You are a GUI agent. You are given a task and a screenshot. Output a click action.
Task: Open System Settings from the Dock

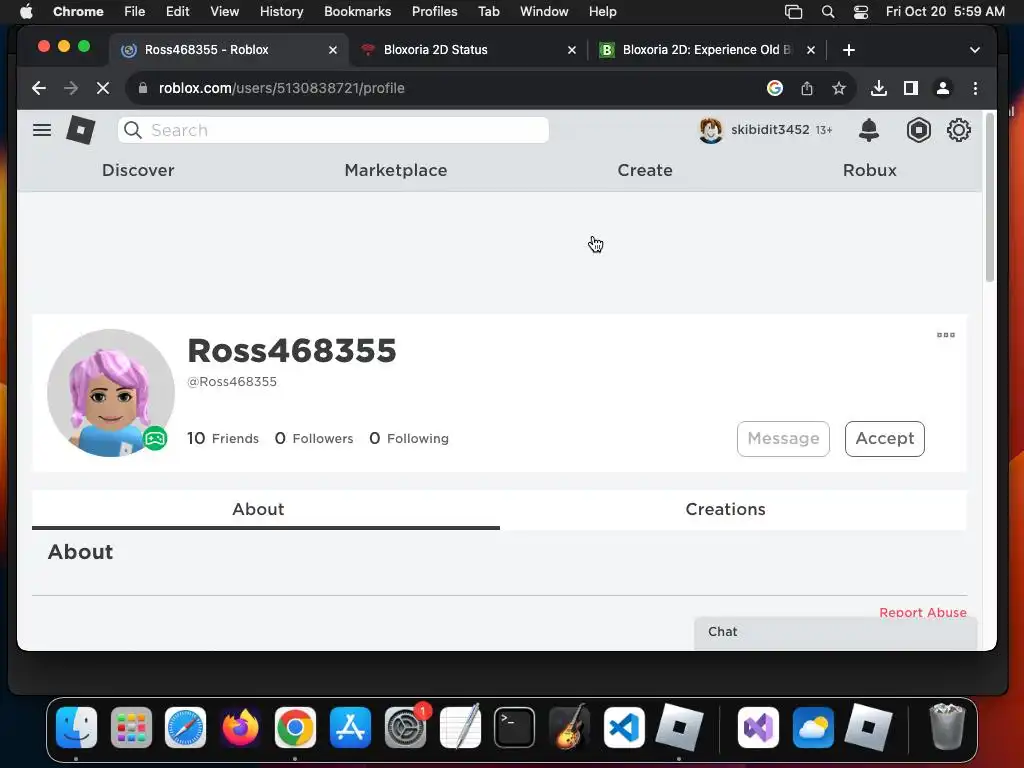click(x=405, y=727)
